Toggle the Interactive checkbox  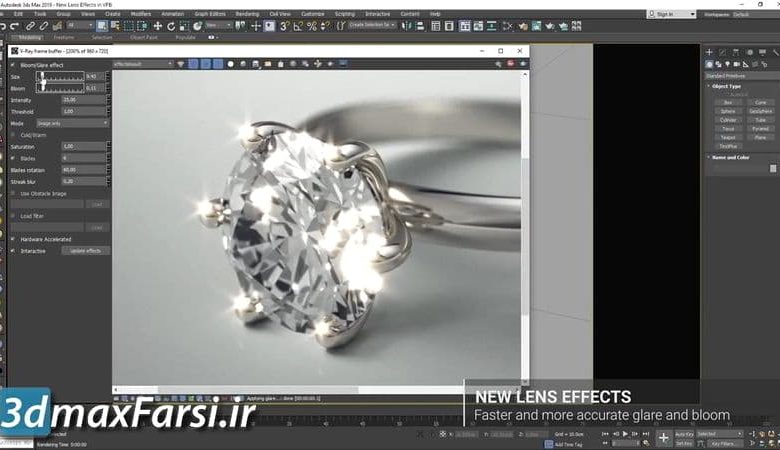[x=13, y=251]
